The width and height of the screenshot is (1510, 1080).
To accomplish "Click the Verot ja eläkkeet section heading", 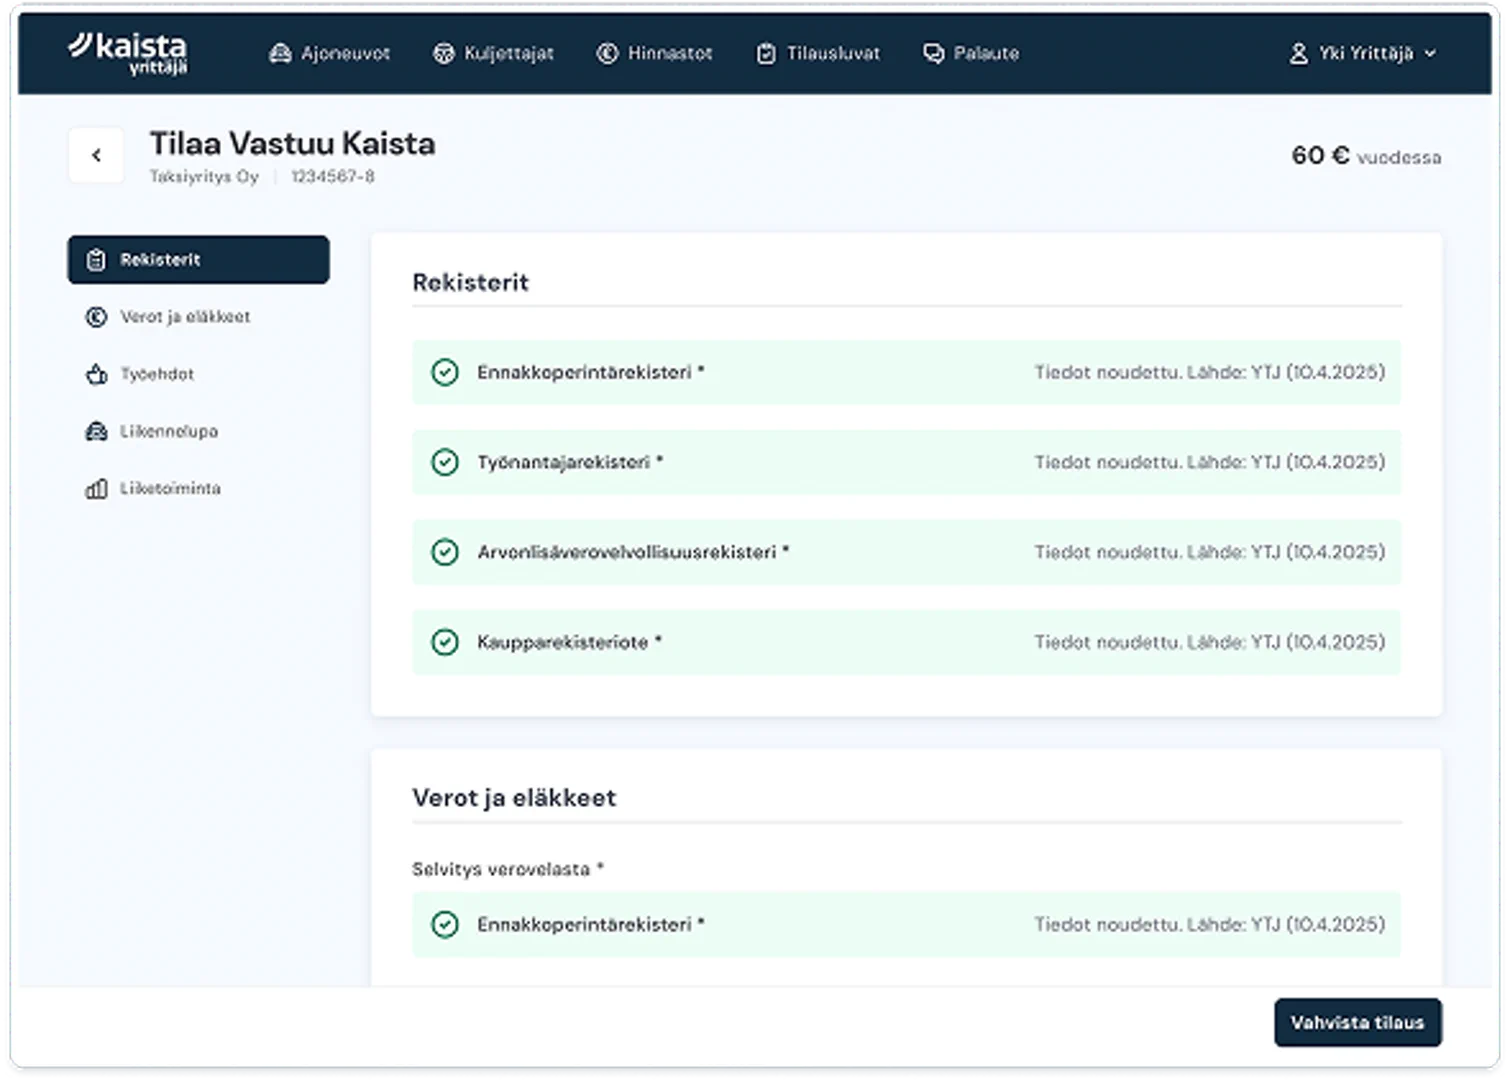I will tap(514, 798).
